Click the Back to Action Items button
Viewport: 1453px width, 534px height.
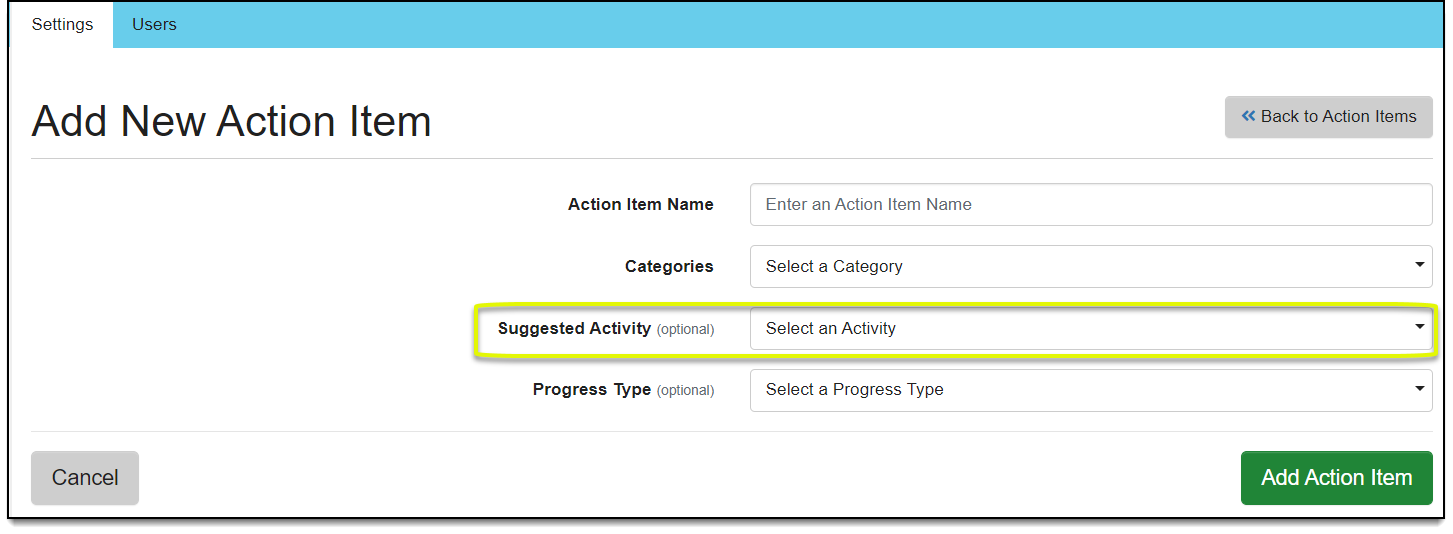click(x=1328, y=117)
